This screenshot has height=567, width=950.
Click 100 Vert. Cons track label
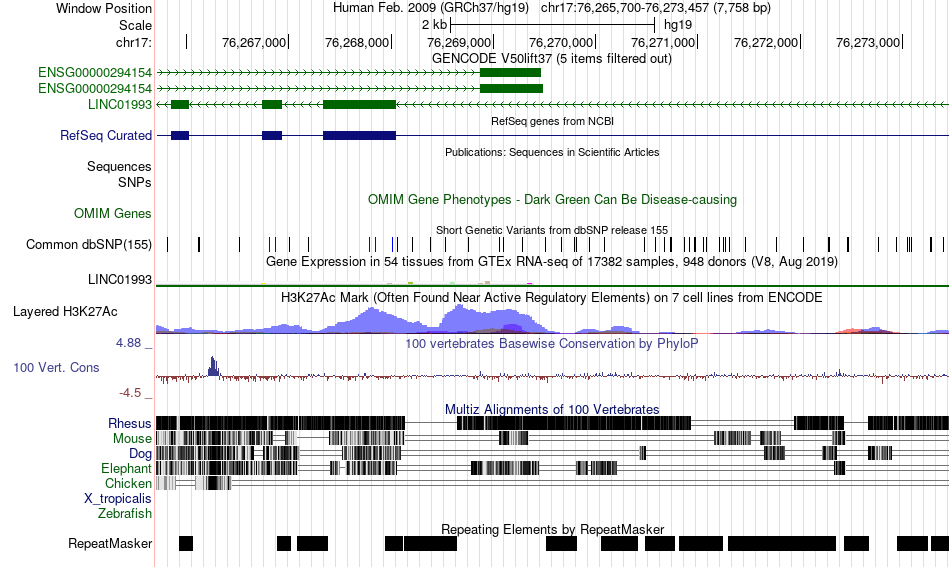(56, 367)
